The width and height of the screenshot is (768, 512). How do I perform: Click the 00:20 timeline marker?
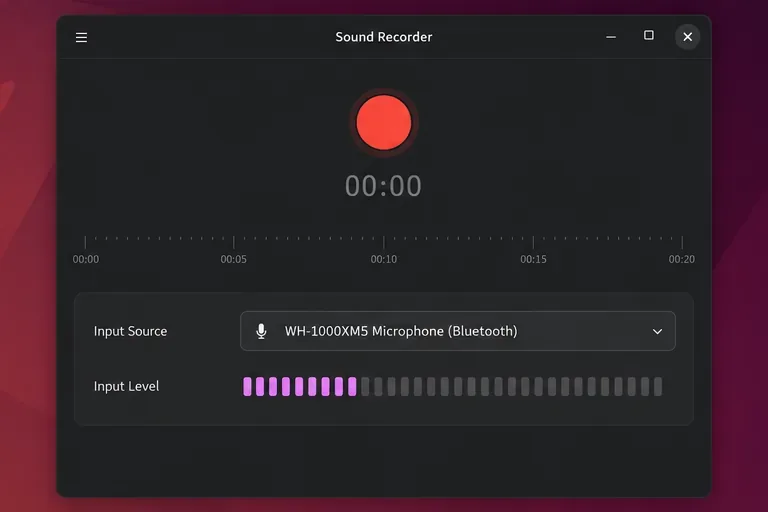point(682,259)
